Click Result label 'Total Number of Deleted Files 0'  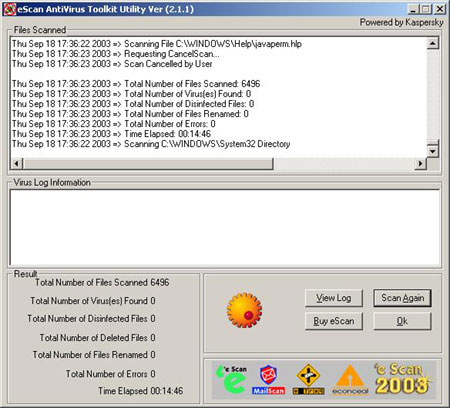[x=98, y=338]
